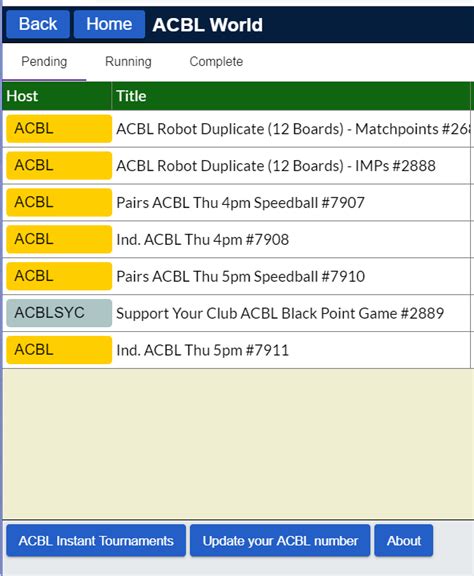The image size is (474, 576).
Task: Open Pairs ACBL Thu 5pm Speedball #7910
Action: pyautogui.click(x=237, y=276)
